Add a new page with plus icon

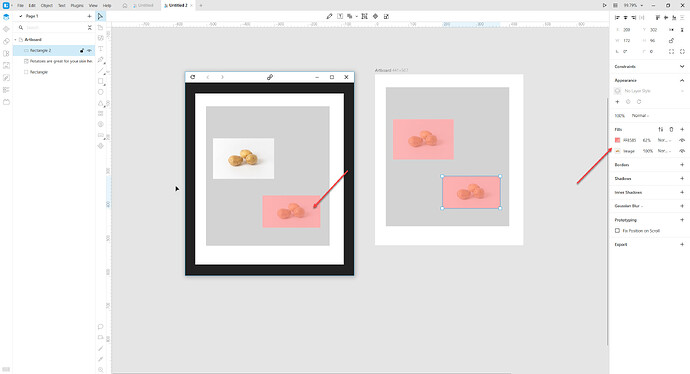pos(89,16)
